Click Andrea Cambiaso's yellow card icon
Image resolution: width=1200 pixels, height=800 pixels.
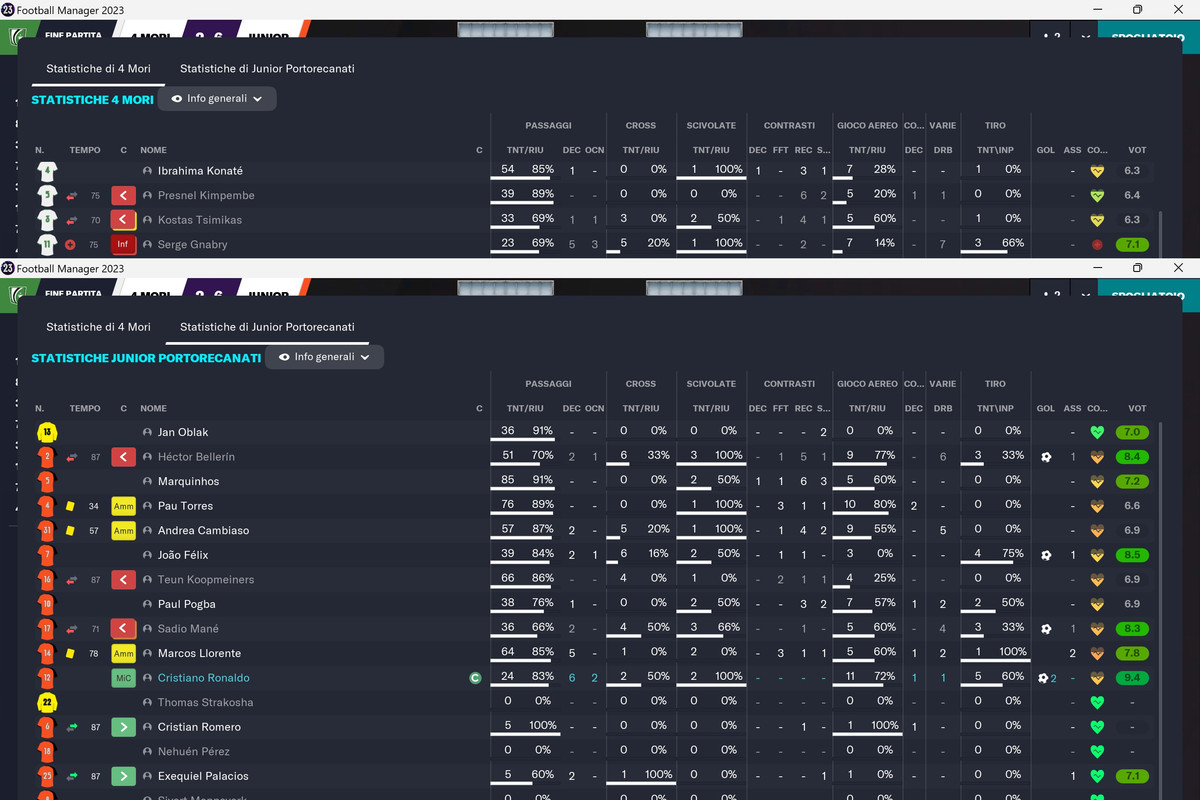click(x=70, y=531)
